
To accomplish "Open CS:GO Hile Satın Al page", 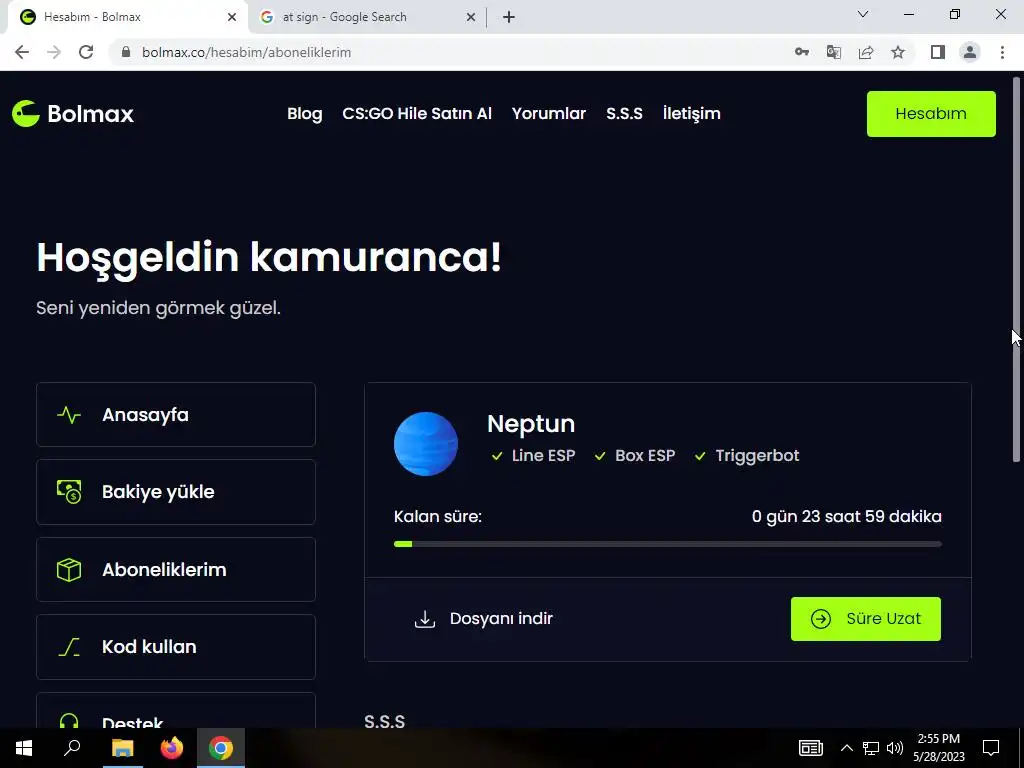I will (x=417, y=114).
